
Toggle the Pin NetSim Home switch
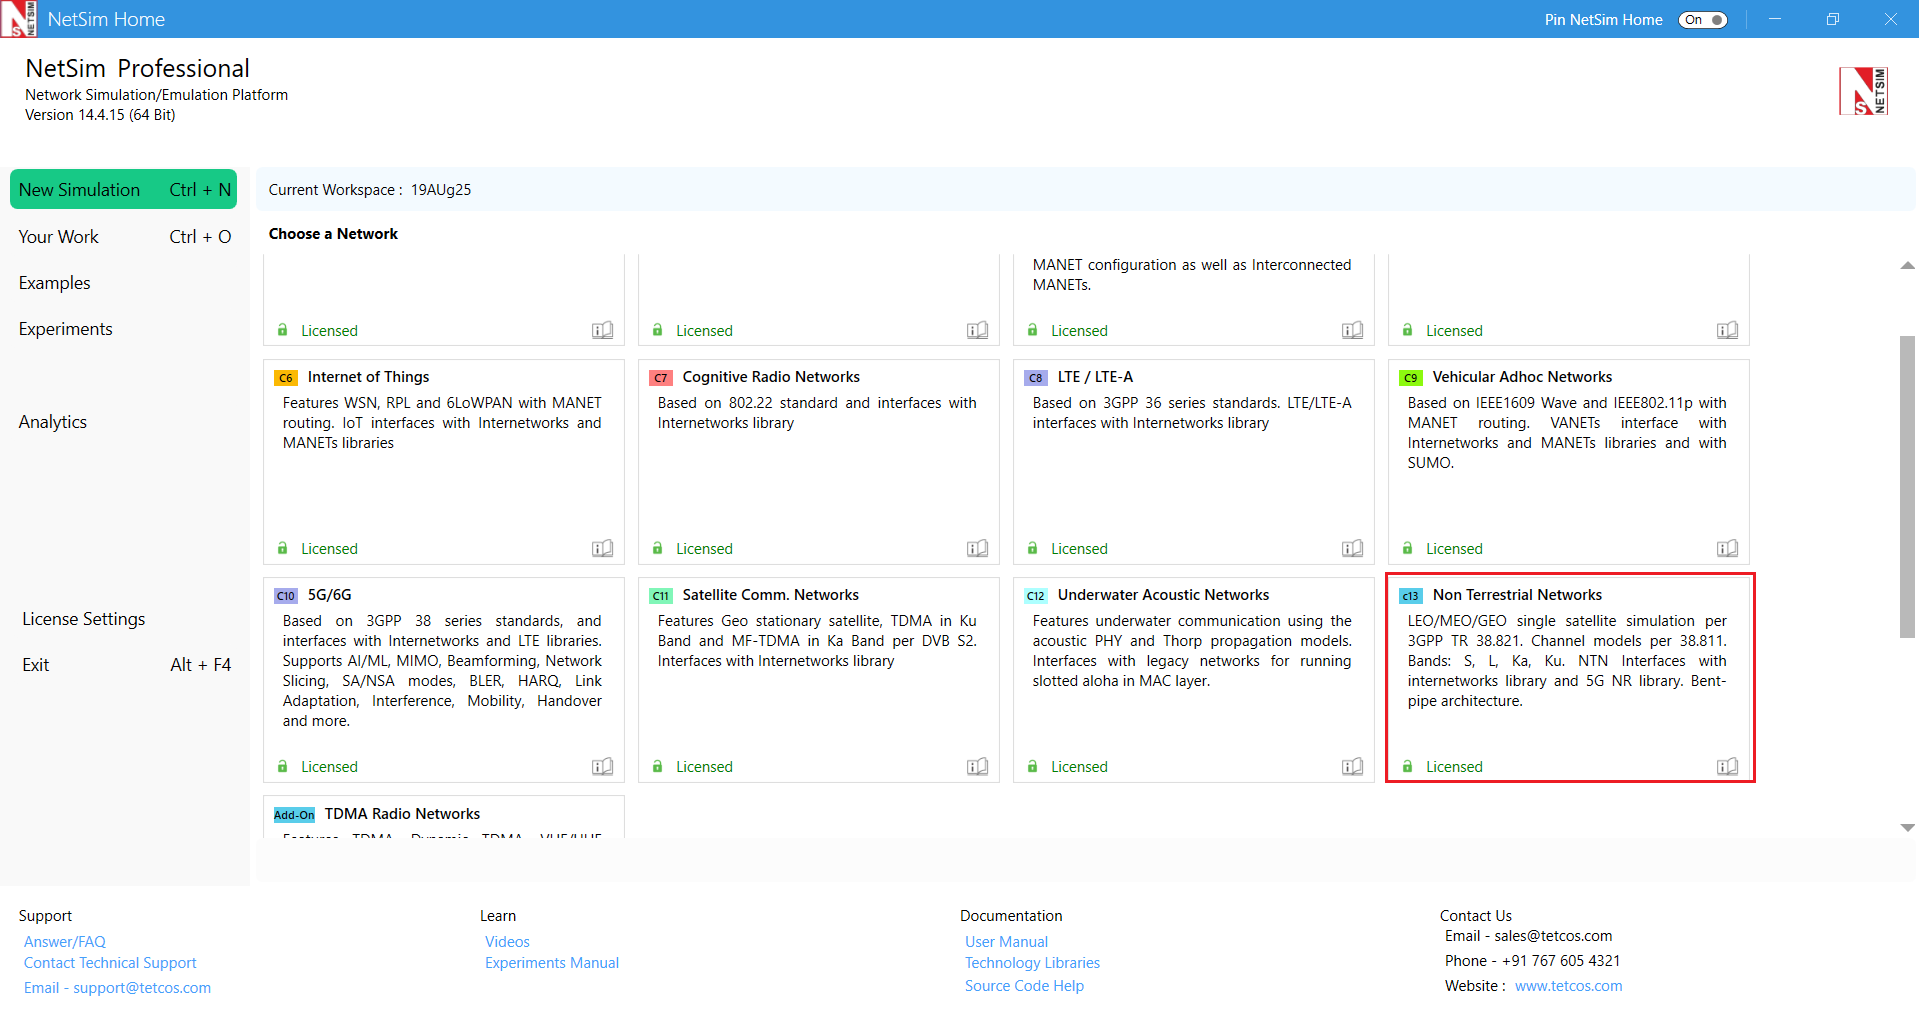click(1703, 20)
